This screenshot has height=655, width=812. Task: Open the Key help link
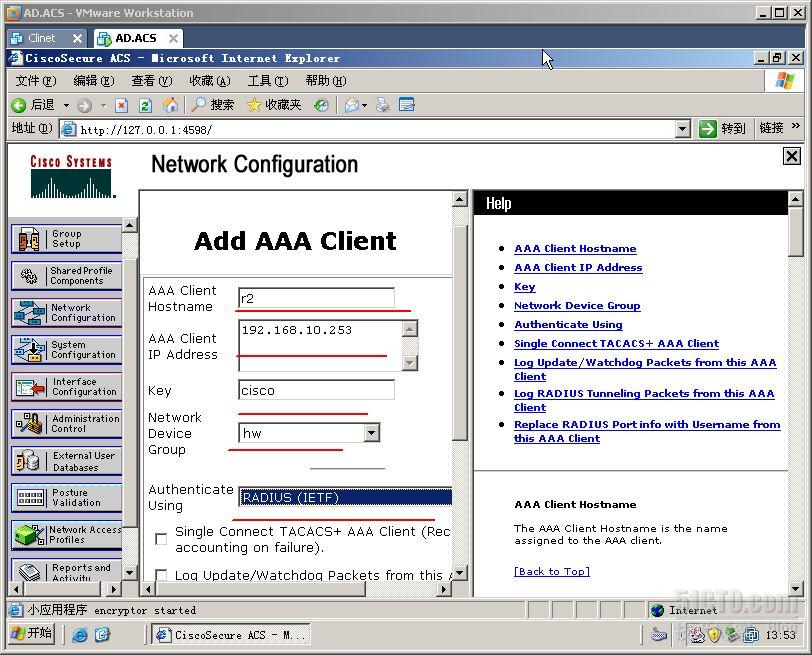tap(525, 287)
